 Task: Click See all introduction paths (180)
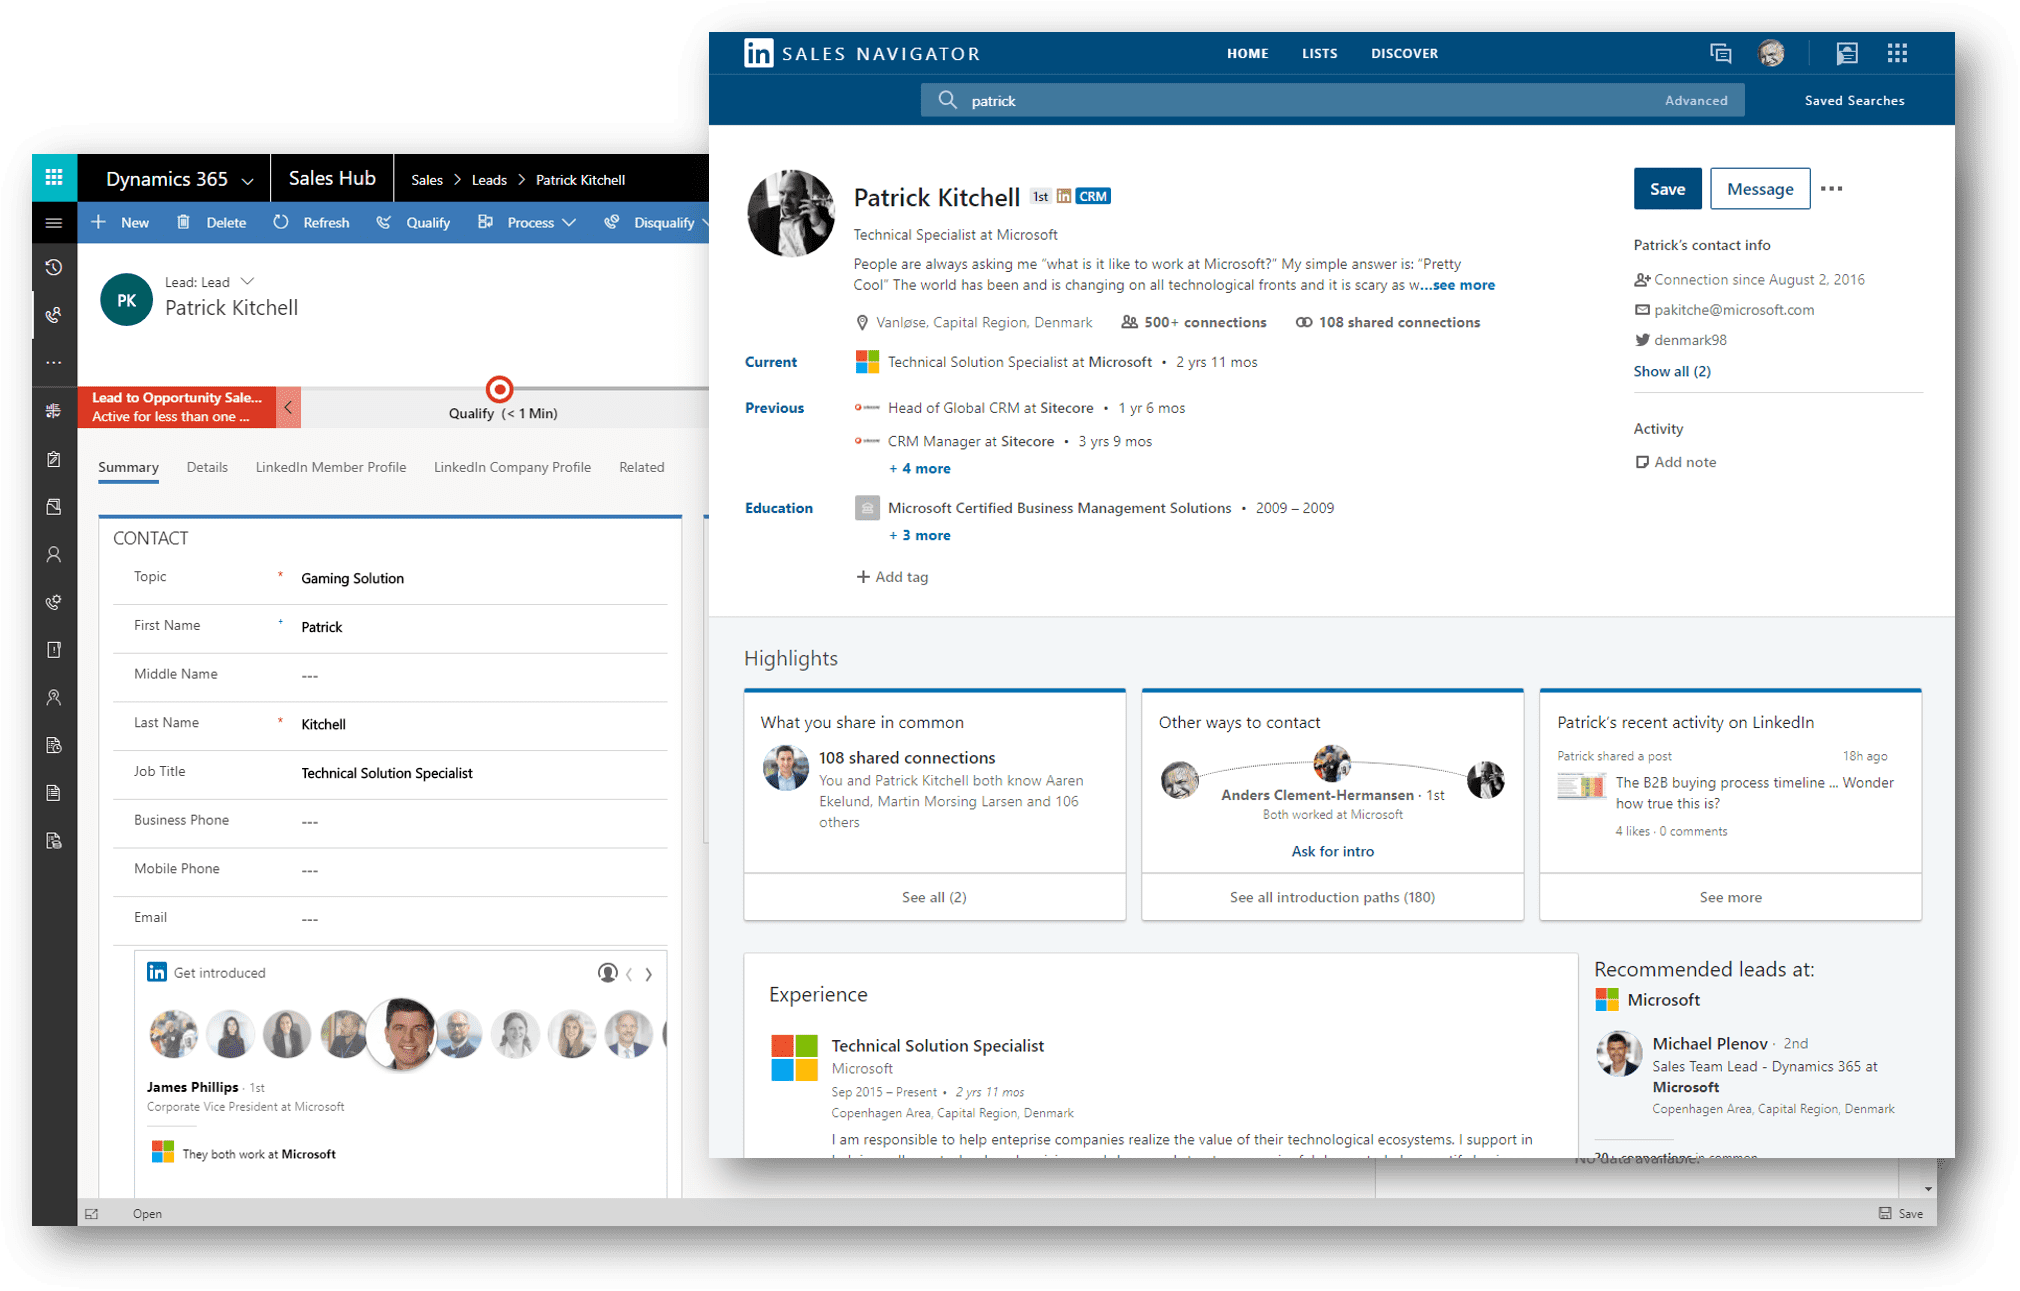pos(1332,897)
